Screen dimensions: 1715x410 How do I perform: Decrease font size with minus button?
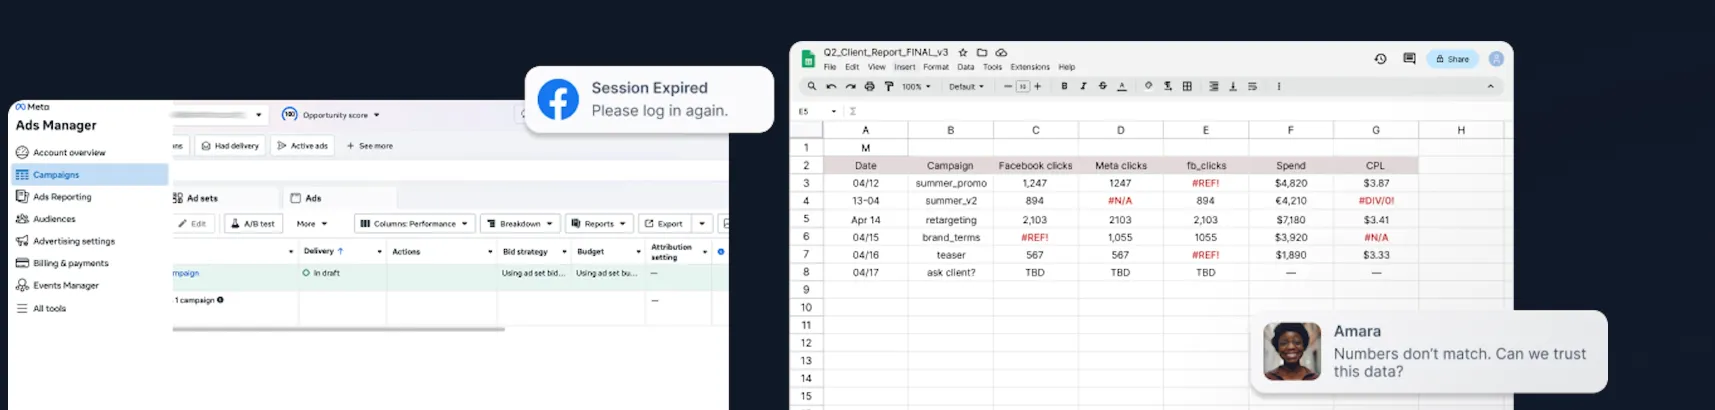1007,87
